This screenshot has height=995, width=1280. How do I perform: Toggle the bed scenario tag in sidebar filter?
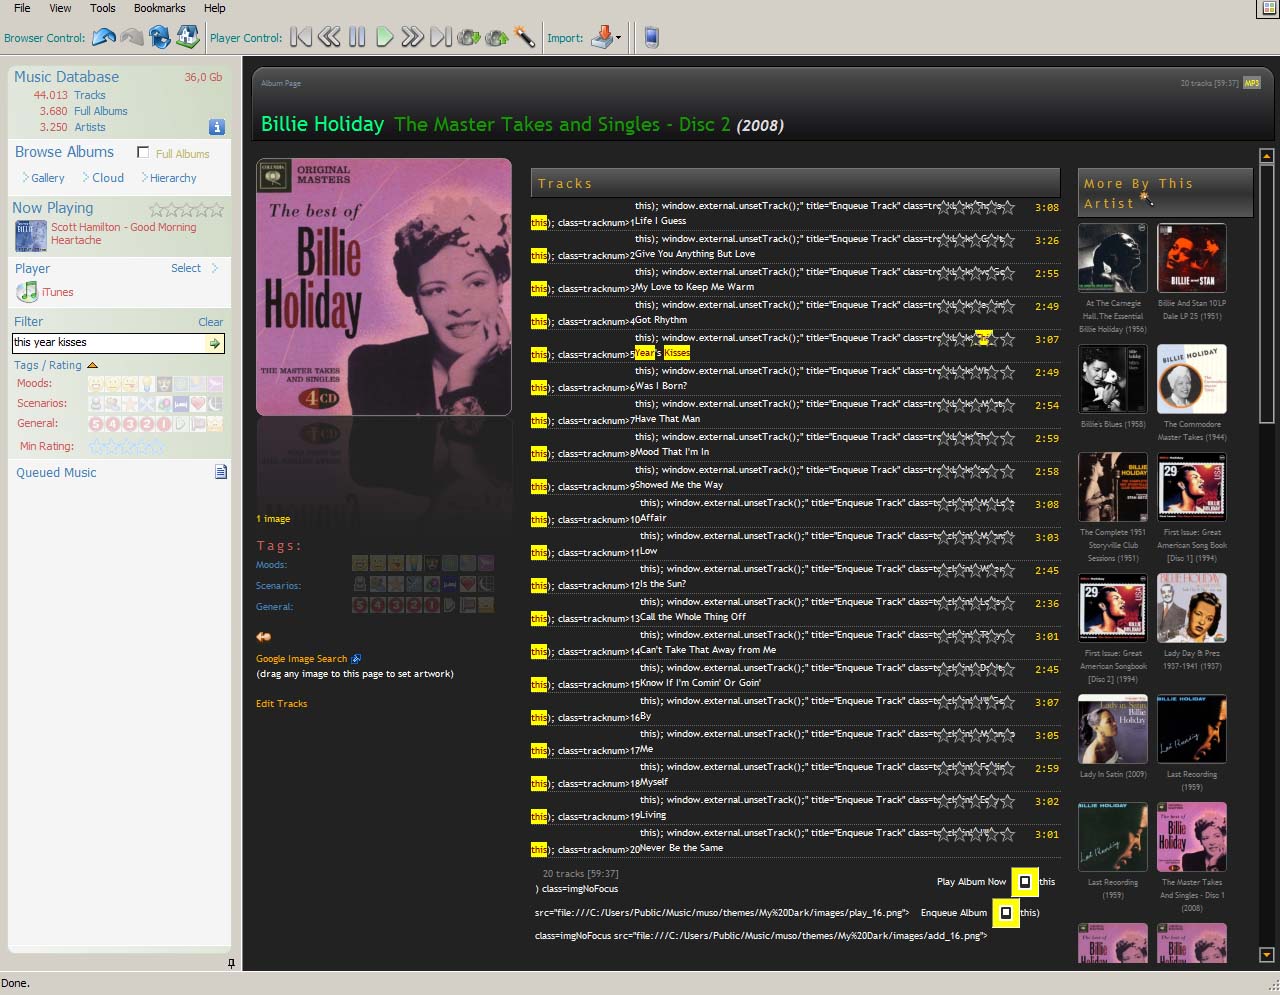(x=181, y=404)
